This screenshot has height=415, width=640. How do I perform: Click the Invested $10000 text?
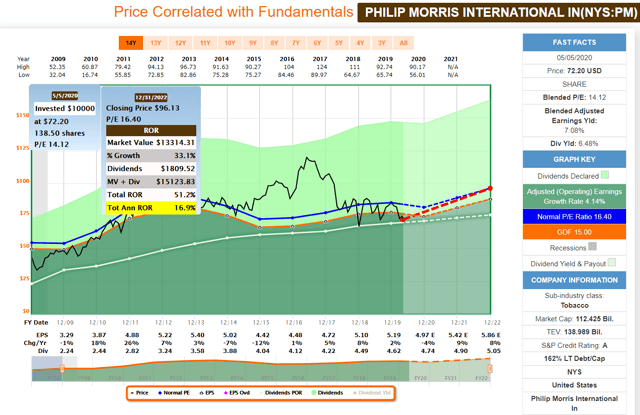tap(65, 109)
